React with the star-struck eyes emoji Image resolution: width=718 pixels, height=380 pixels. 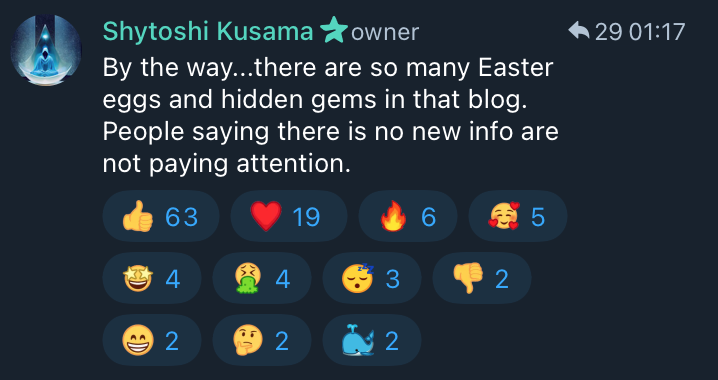[x=152, y=278]
